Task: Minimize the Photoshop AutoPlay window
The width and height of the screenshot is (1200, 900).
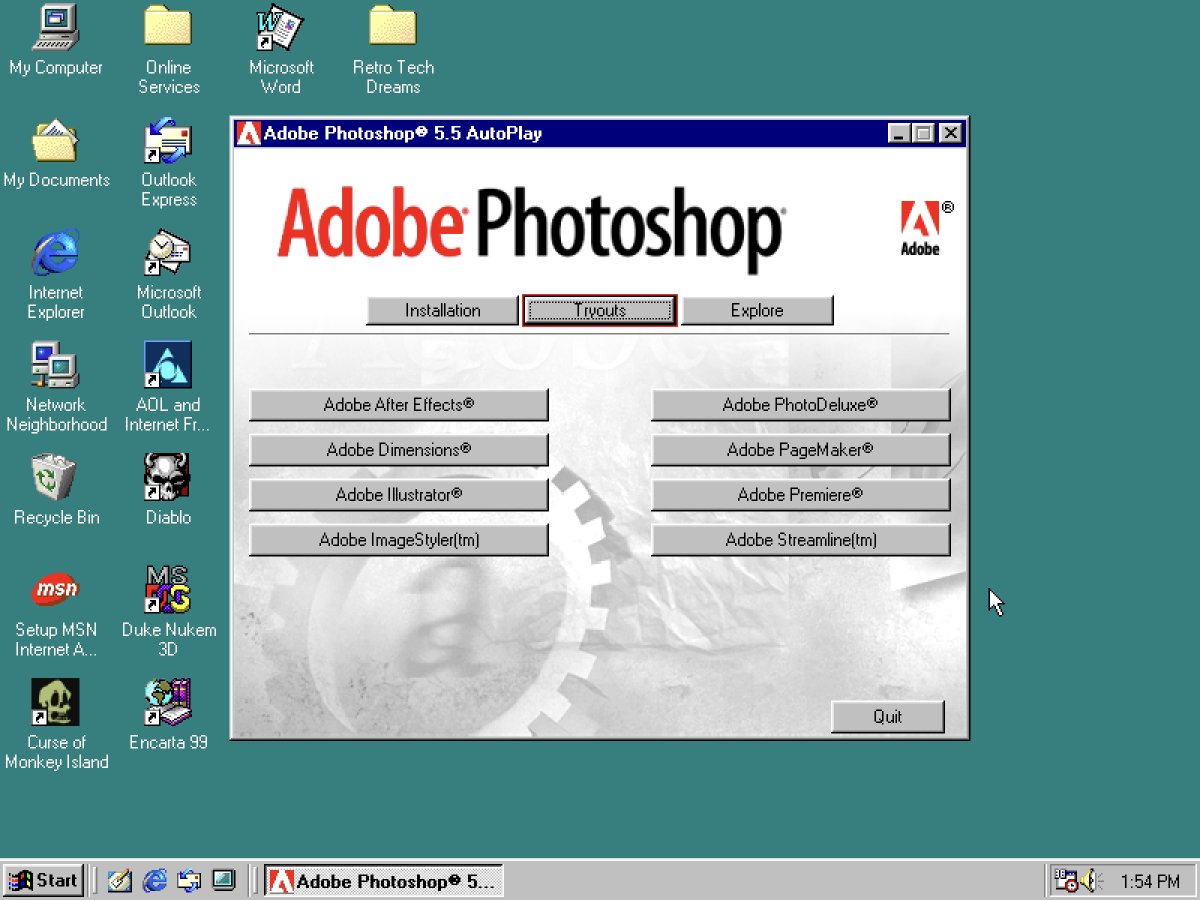Action: coord(899,133)
